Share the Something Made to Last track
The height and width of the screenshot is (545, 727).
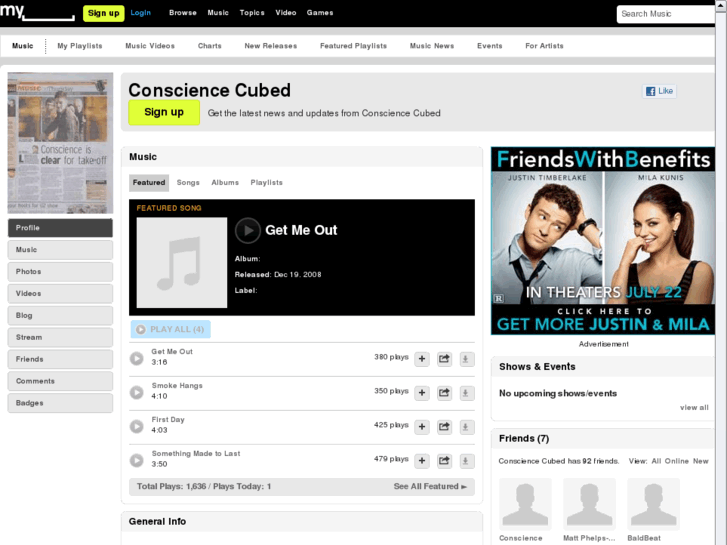pyautogui.click(x=444, y=461)
